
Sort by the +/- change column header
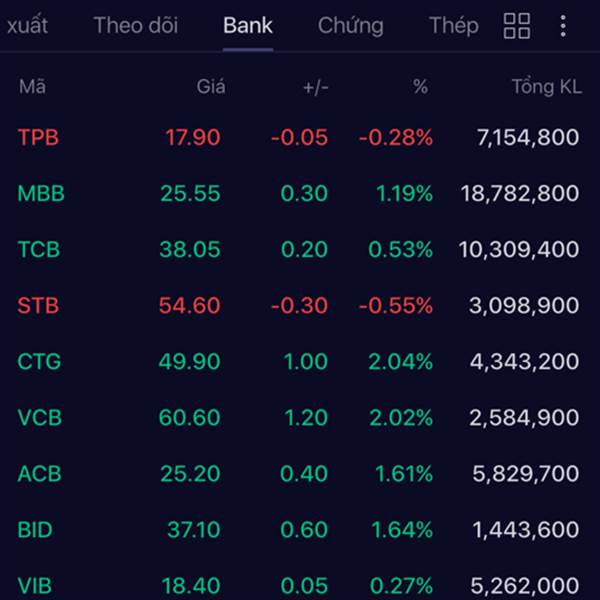point(315,87)
